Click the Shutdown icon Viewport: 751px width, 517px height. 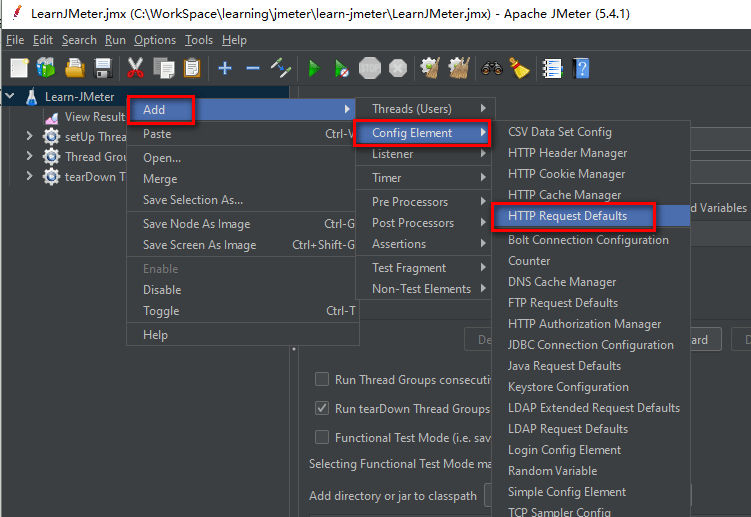(398, 68)
